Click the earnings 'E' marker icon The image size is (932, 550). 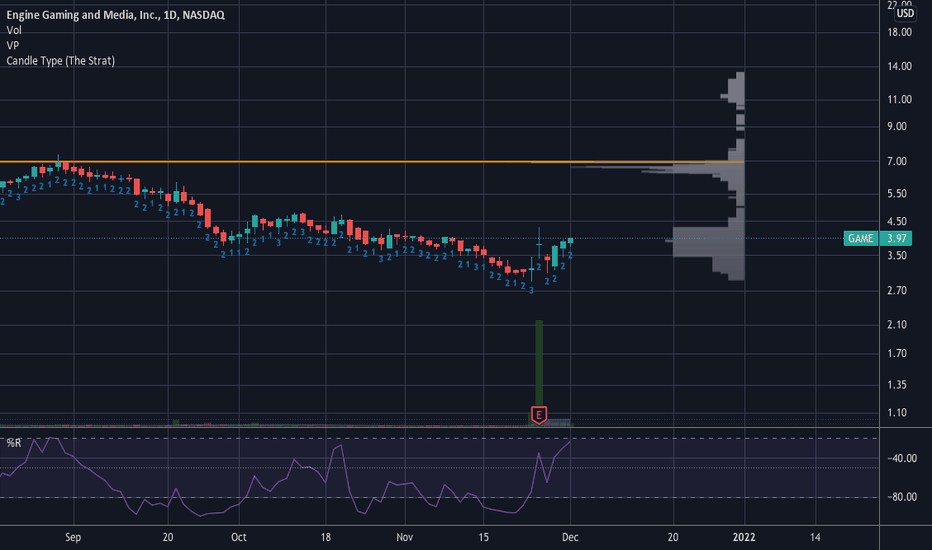point(539,414)
